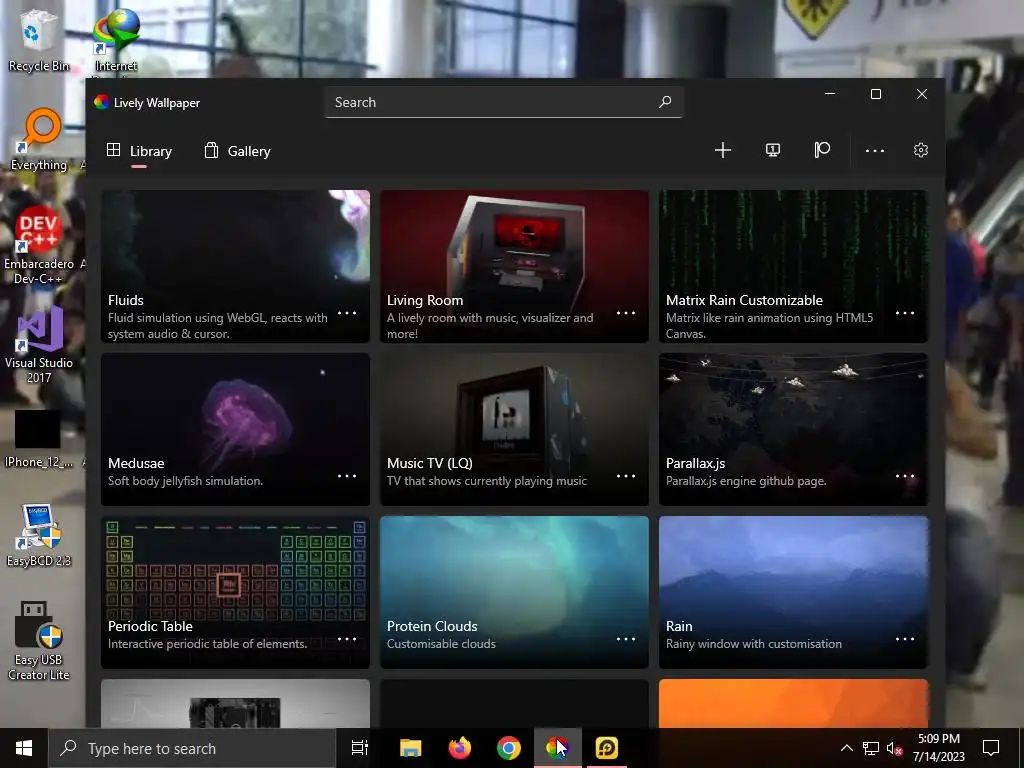The width and height of the screenshot is (1024, 768).
Task: Open options menu for Periodic Table wallpaper
Action: pos(347,639)
